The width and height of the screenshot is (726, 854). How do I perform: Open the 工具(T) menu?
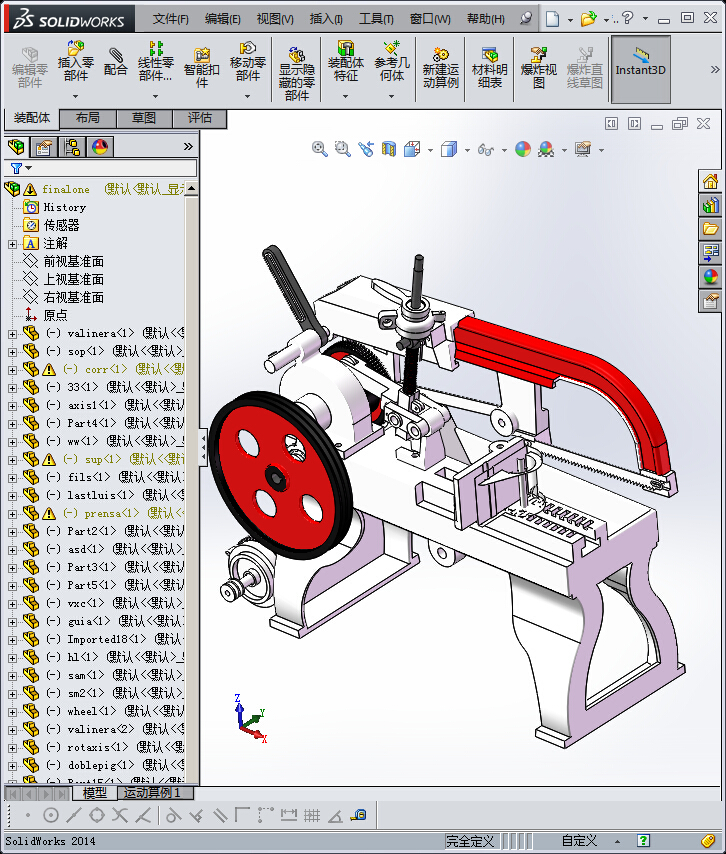point(376,19)
